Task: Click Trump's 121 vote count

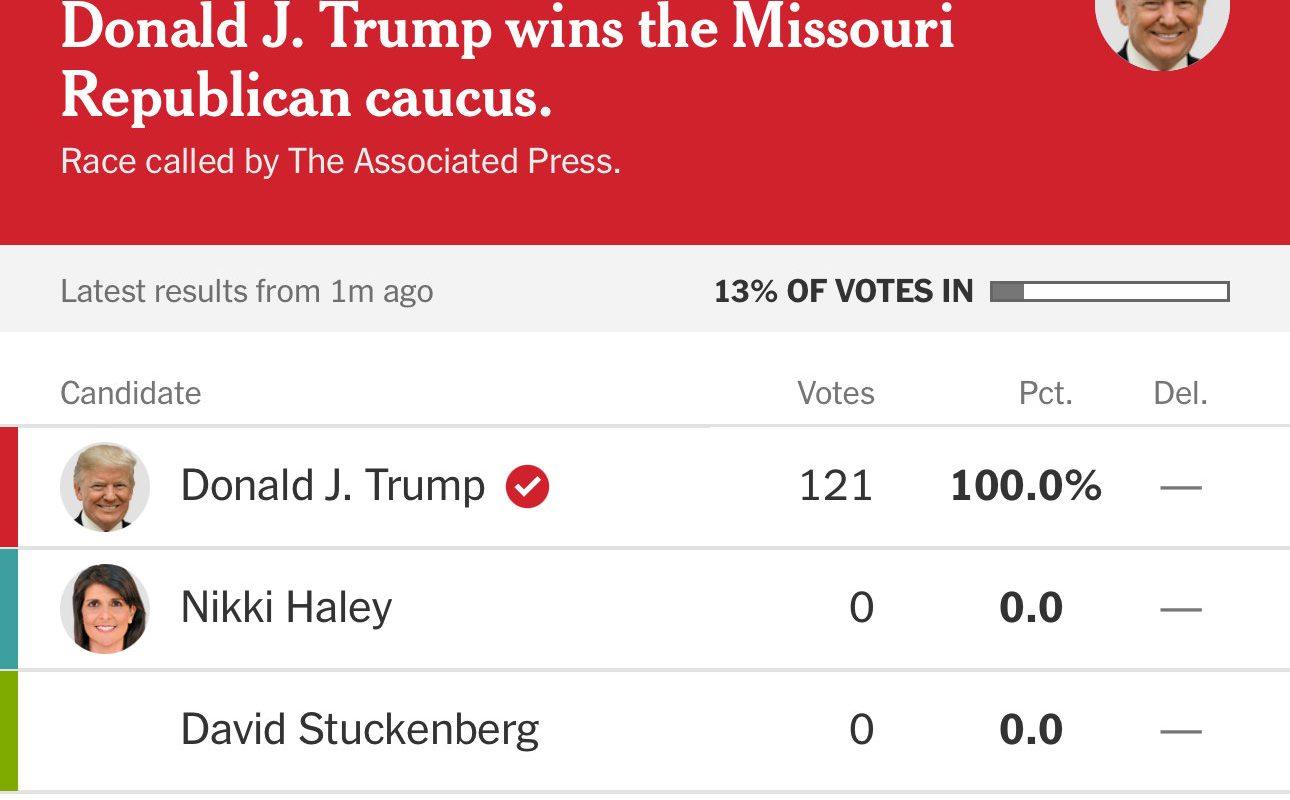Action: pyautogui.click(x=835, y=487)
